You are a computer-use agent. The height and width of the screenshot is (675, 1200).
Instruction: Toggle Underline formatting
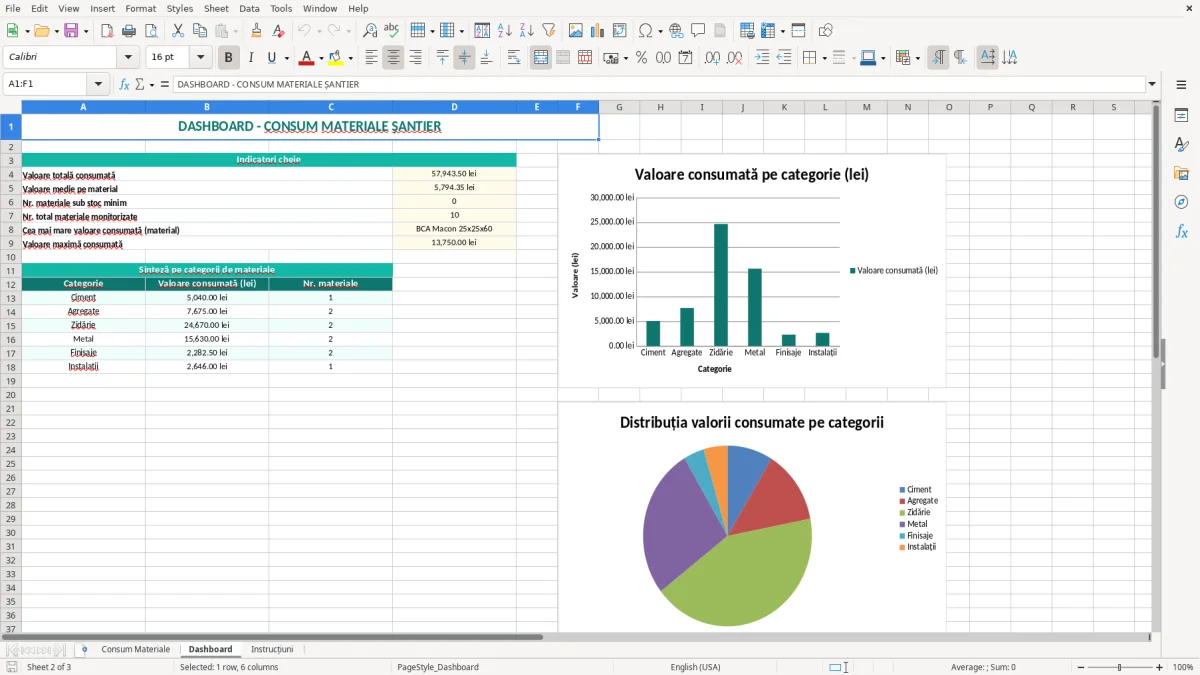(x=271, y=58)
